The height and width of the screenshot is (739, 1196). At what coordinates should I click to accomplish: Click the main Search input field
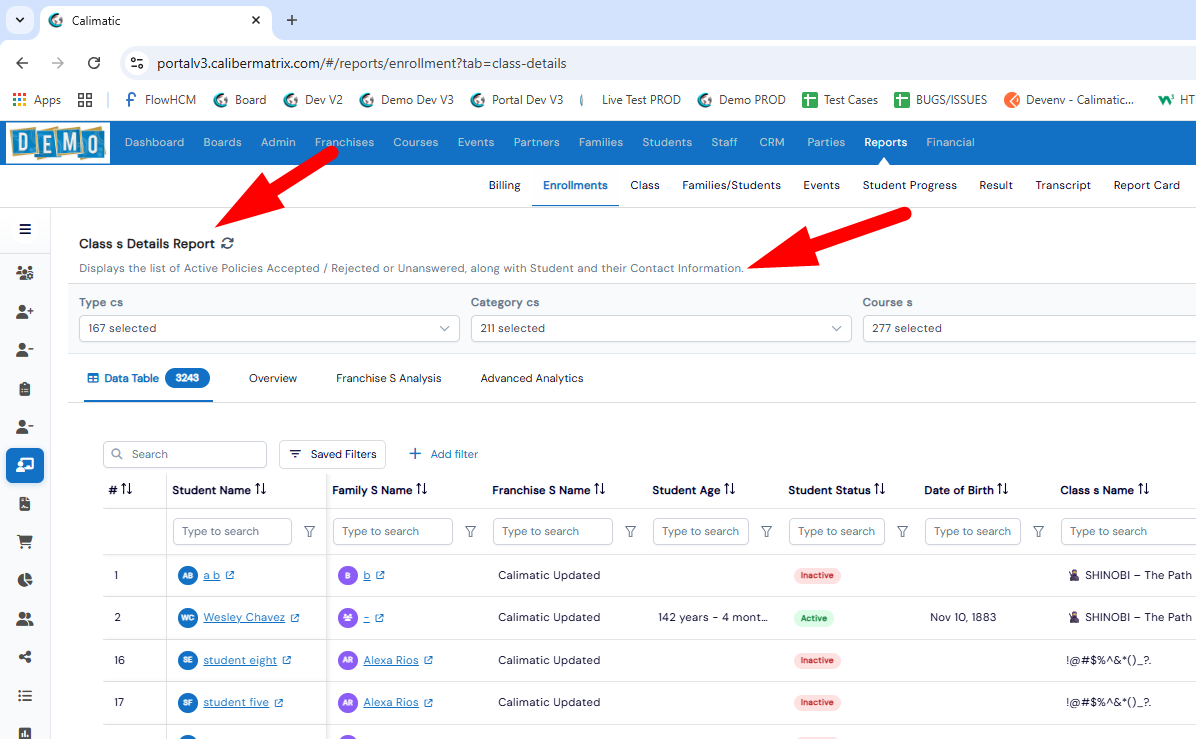click(185, 455)
